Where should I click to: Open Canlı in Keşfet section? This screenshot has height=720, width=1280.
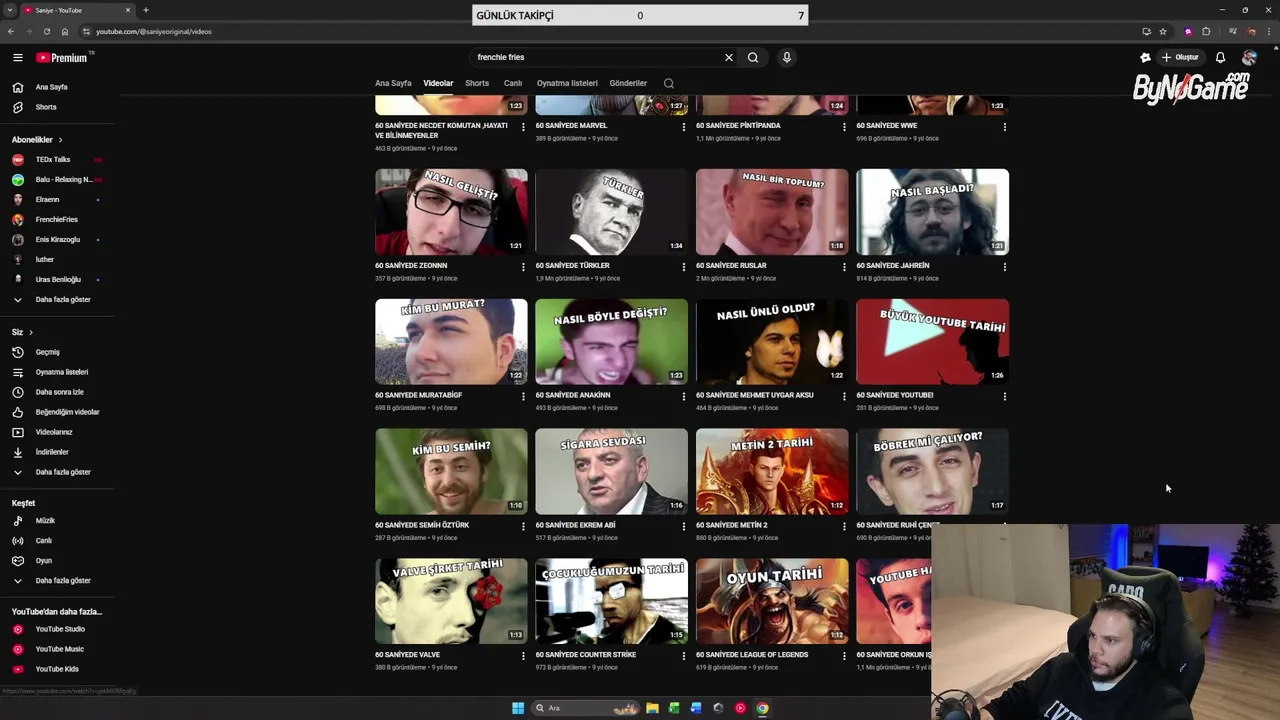click(x=43, y=540)
